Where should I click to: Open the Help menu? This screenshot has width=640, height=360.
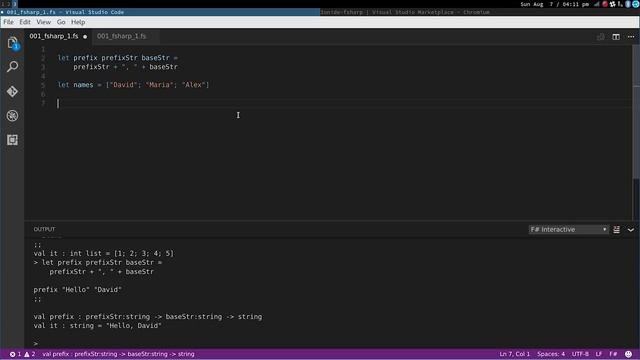click(78, 22)
